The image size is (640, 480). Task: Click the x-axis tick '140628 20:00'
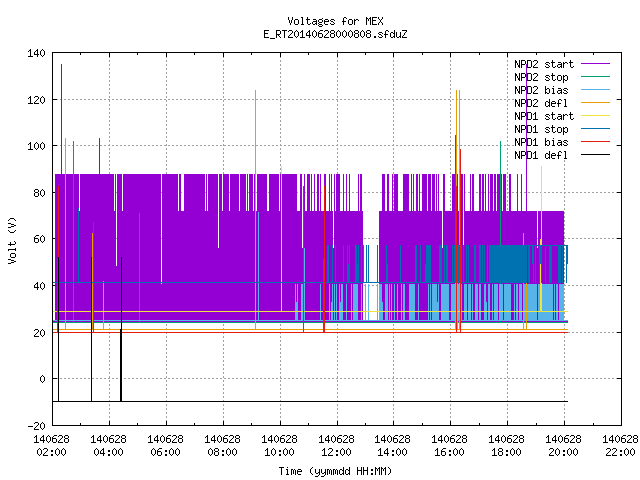point(563,446)
